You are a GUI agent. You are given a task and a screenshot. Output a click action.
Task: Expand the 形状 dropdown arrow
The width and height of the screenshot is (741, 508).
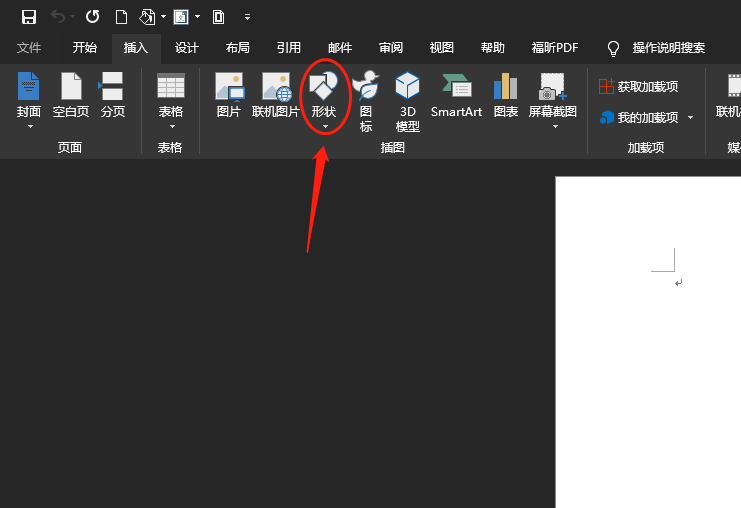325,127
